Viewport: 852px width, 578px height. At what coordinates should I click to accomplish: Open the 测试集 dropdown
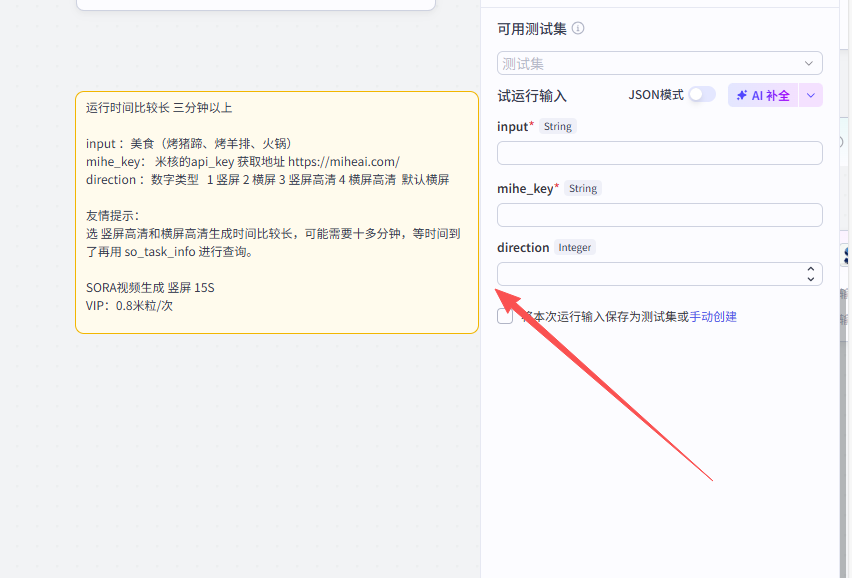[x=659, y=63]
